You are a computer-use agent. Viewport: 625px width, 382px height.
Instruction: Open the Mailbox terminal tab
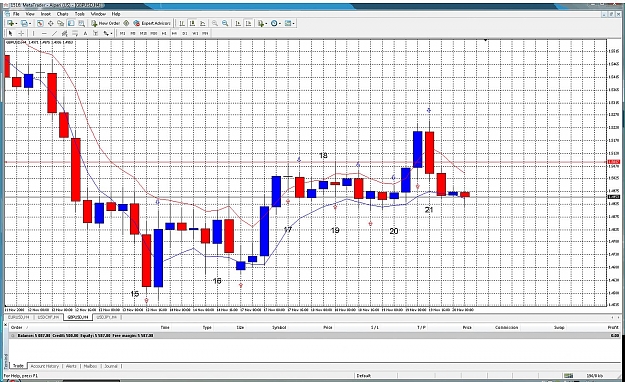(90, 366)
